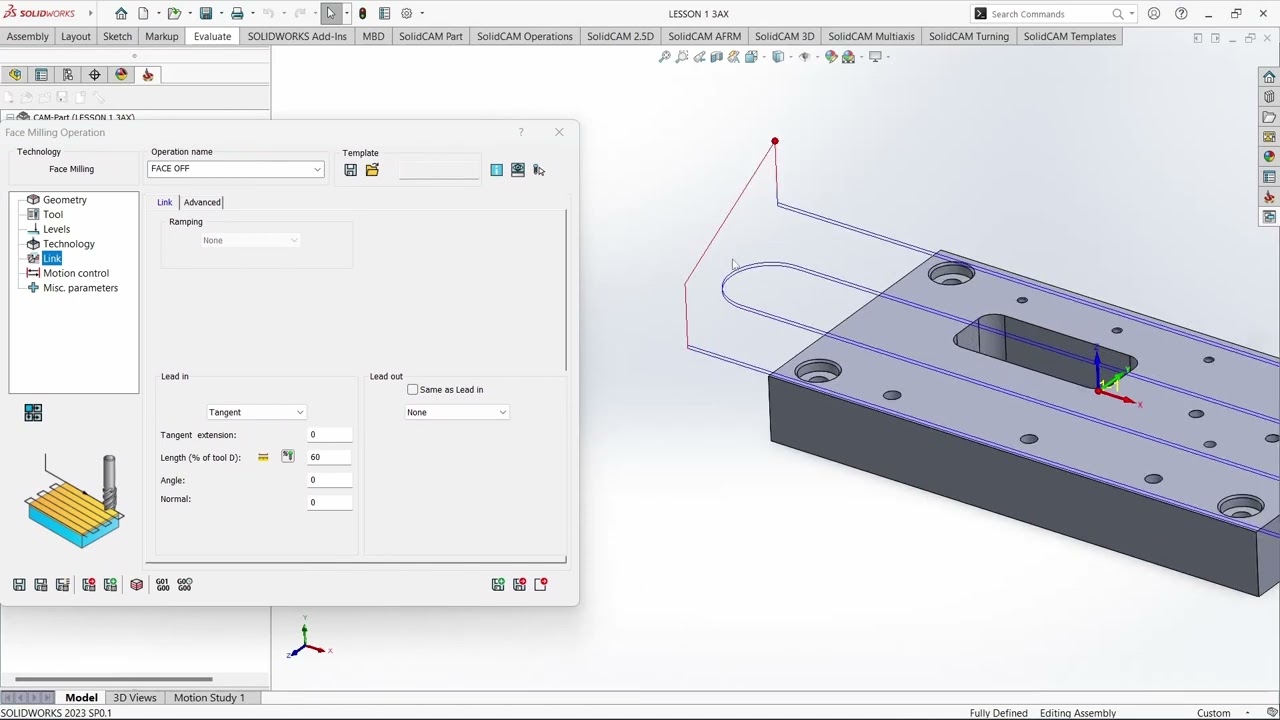Click the Exit without saving icon

point(541,585)
